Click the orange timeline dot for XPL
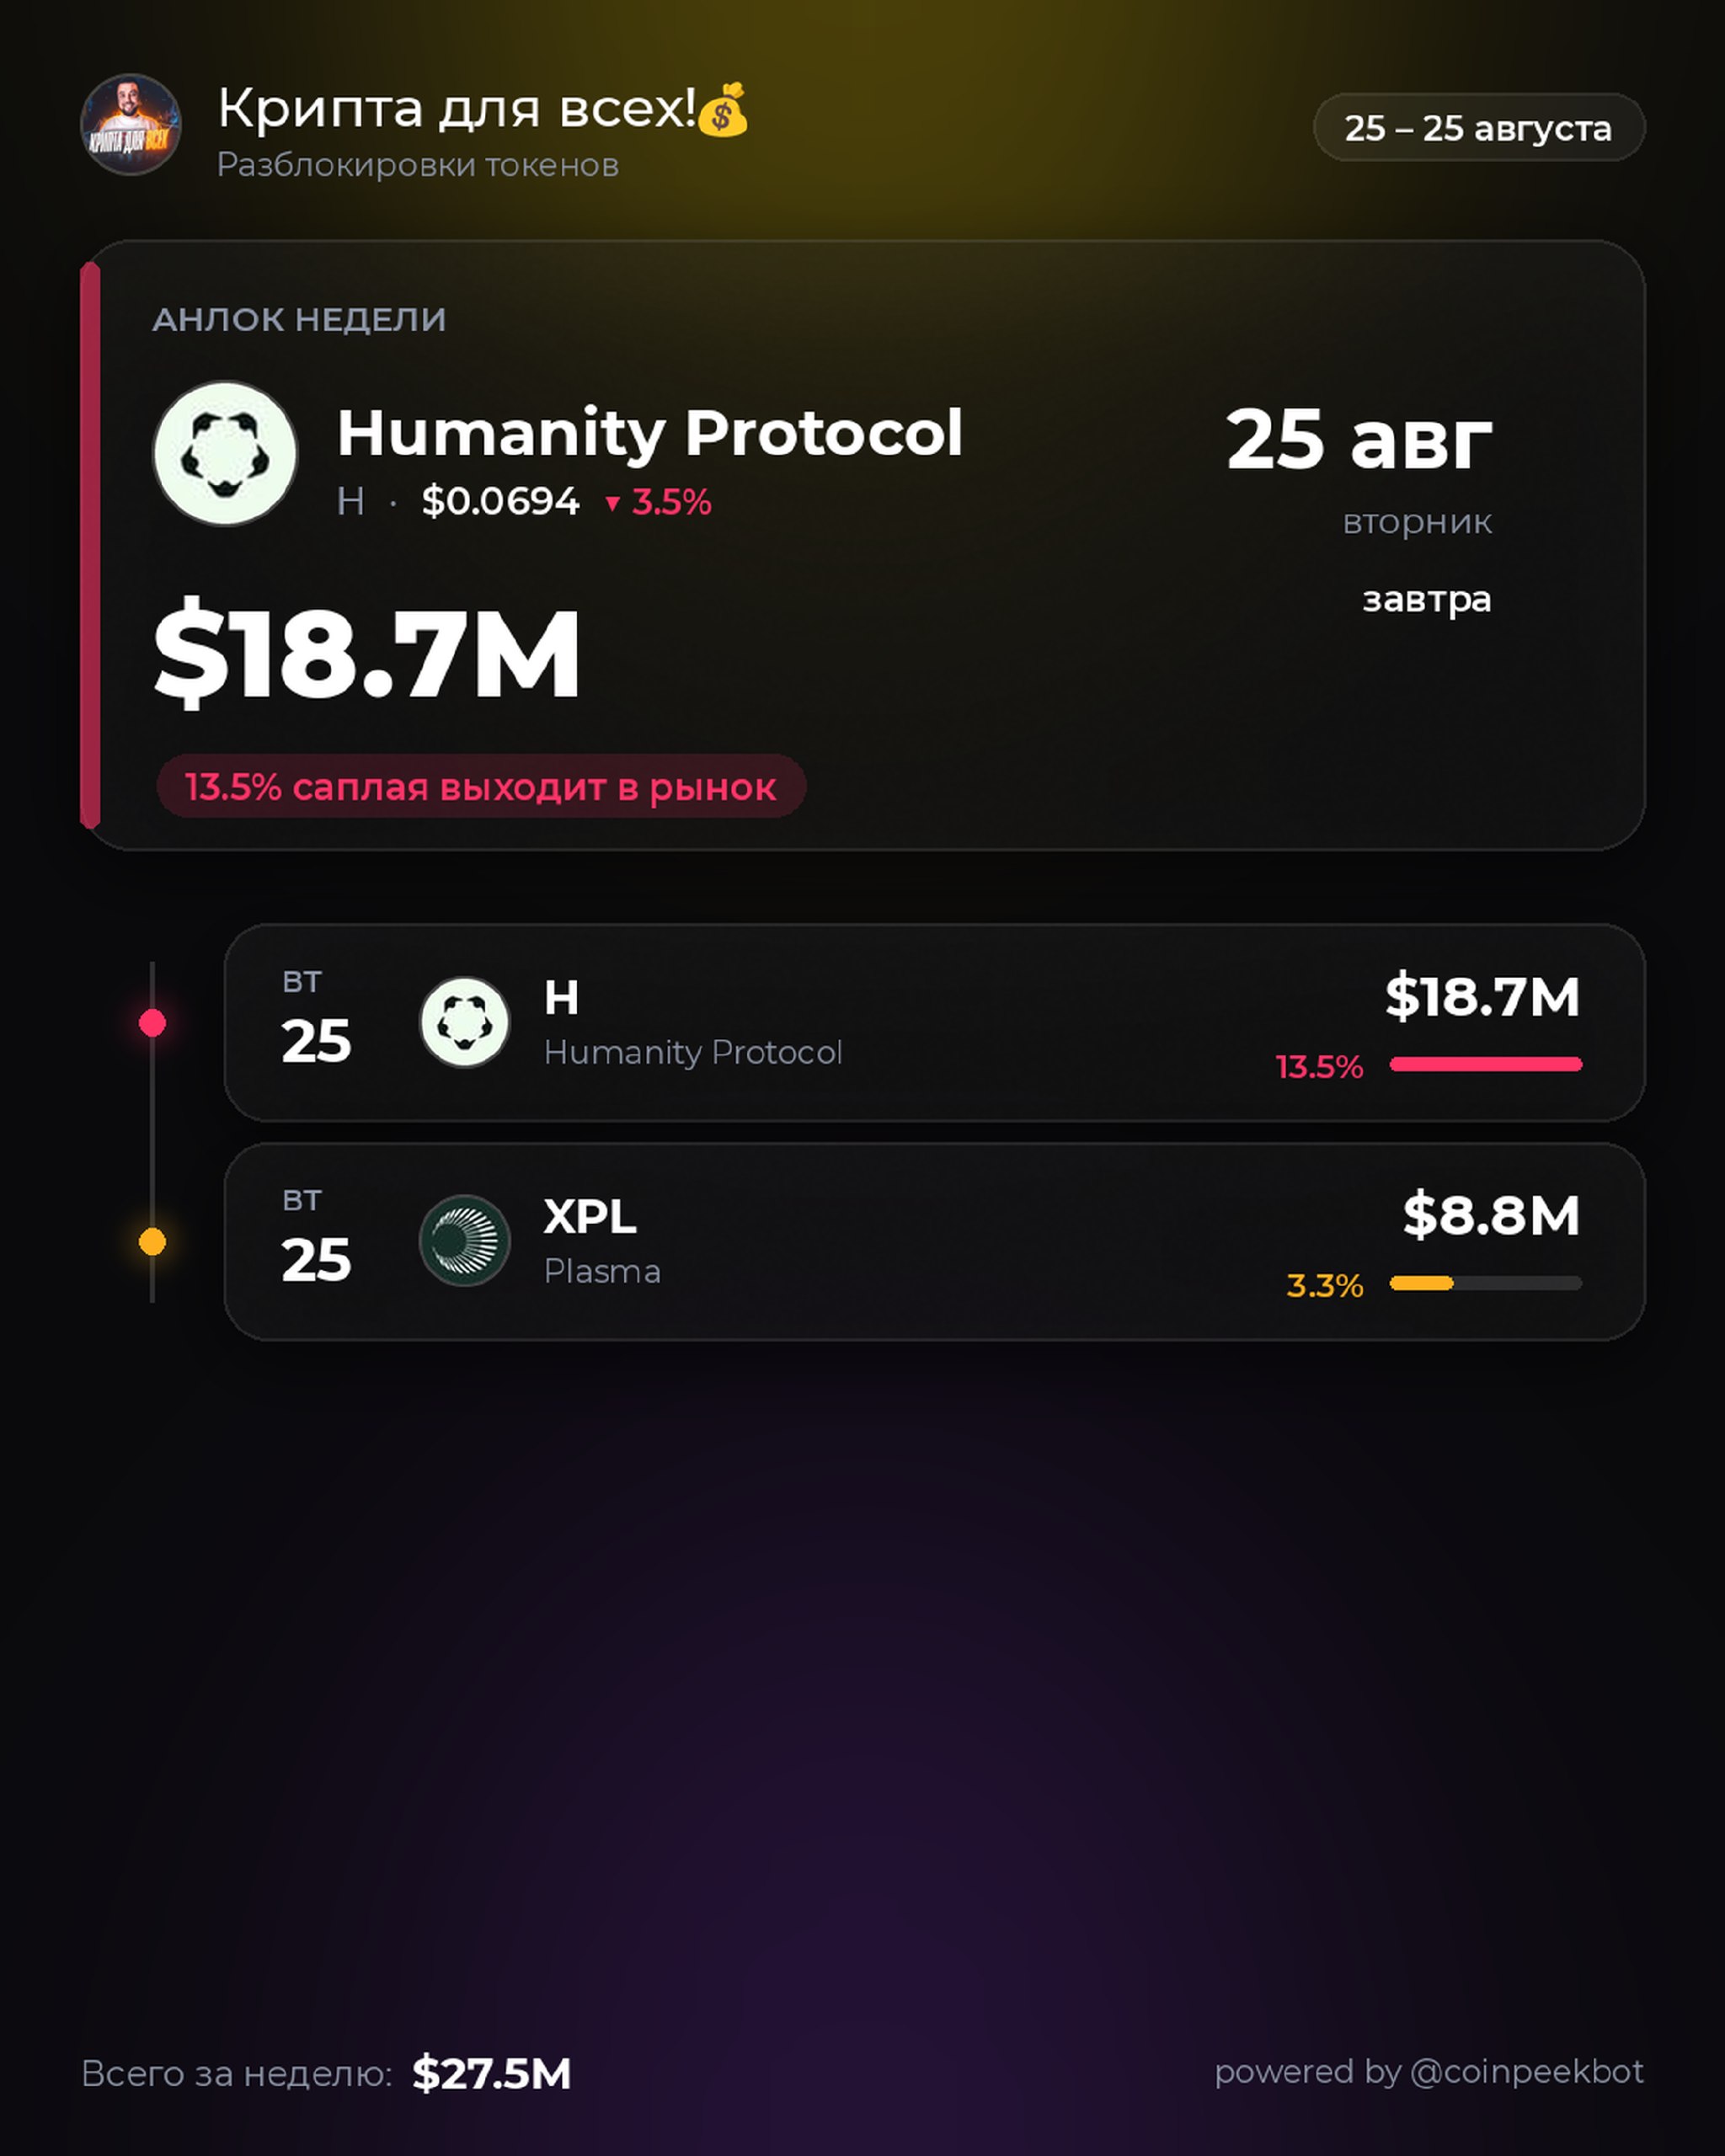 tap(152, 1242)
